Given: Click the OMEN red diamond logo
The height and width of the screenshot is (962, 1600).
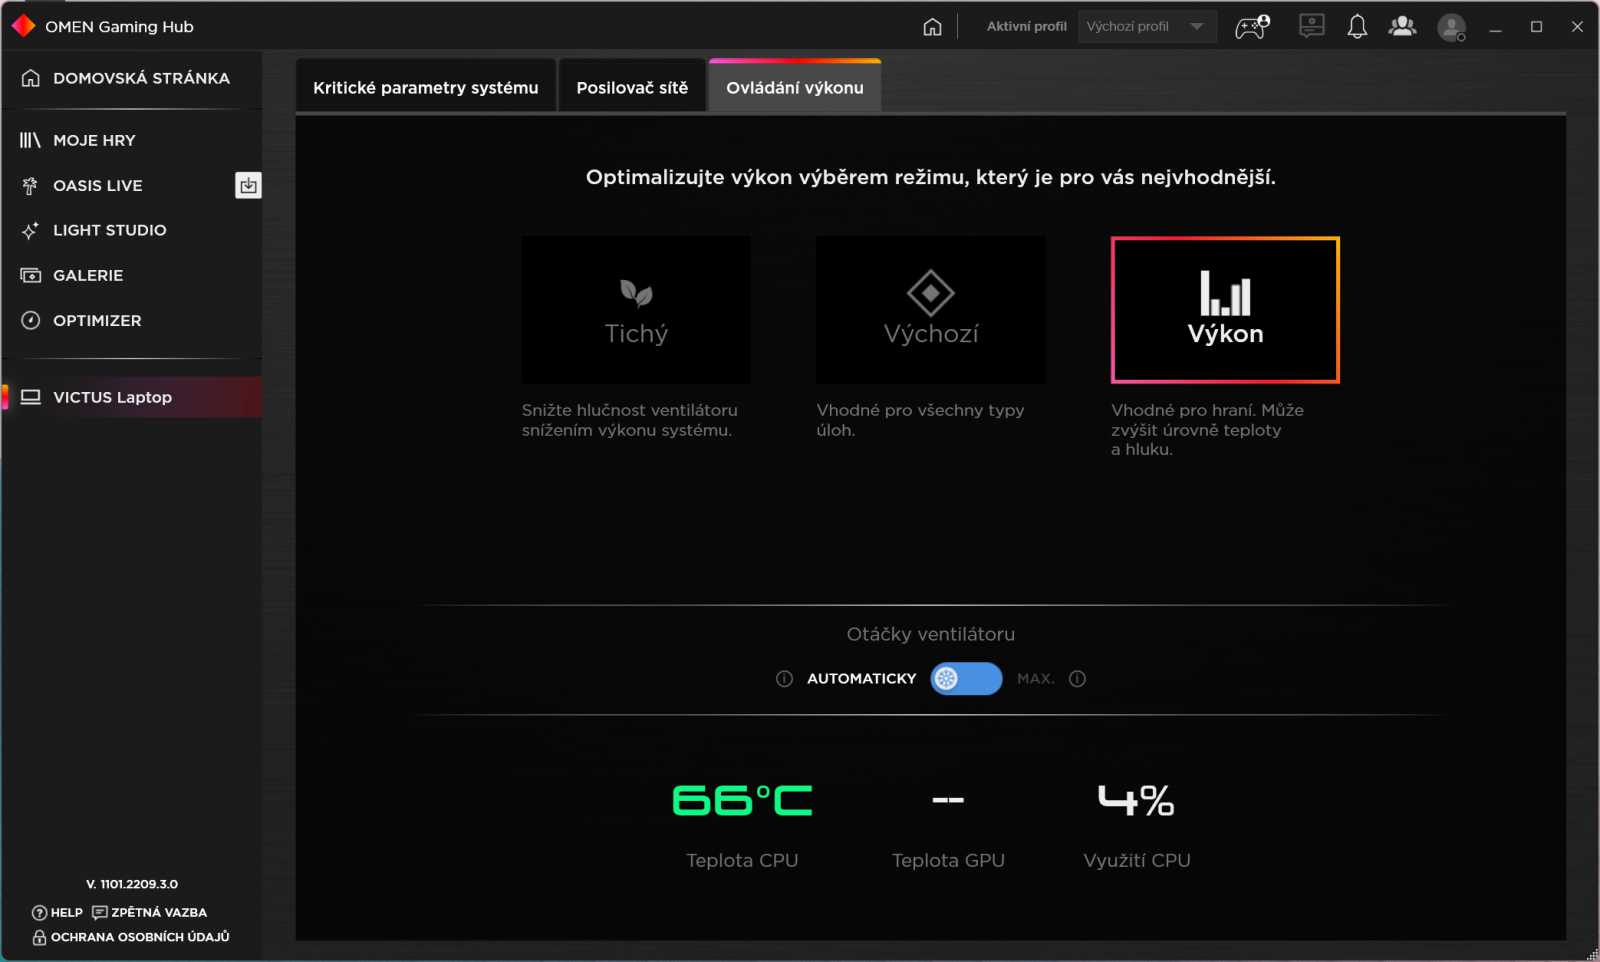Looking at the screenshot, I should pyautogui.click(x=23, y=26).
